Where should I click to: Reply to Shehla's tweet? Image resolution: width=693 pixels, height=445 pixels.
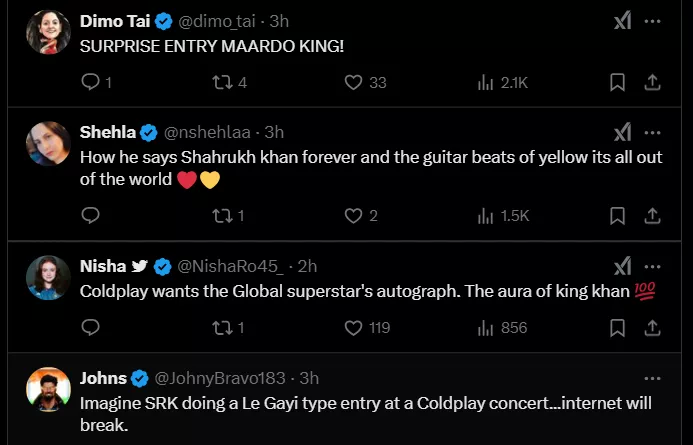point(90,216)
